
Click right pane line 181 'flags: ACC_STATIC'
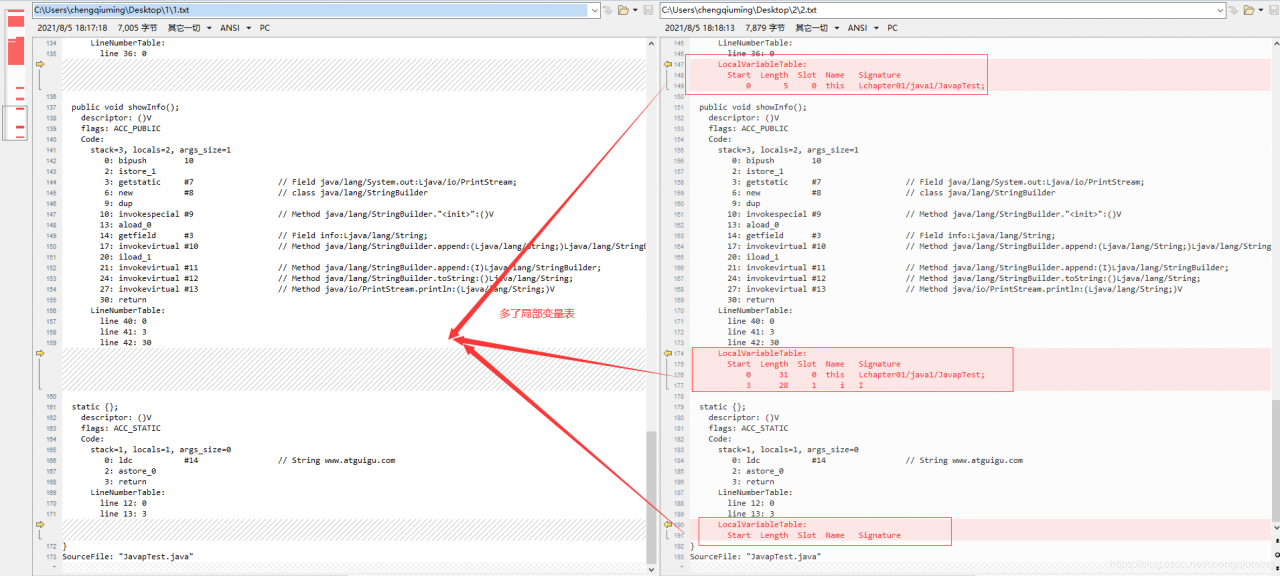point(748,428)
